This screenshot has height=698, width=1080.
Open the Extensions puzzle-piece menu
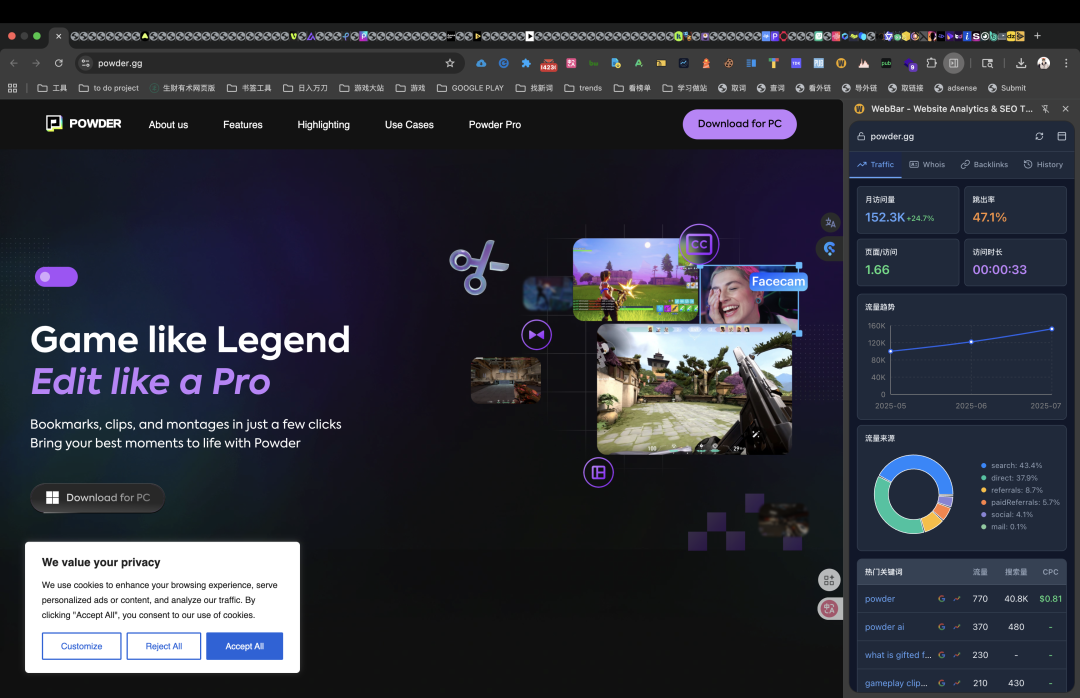pos(931,63)
